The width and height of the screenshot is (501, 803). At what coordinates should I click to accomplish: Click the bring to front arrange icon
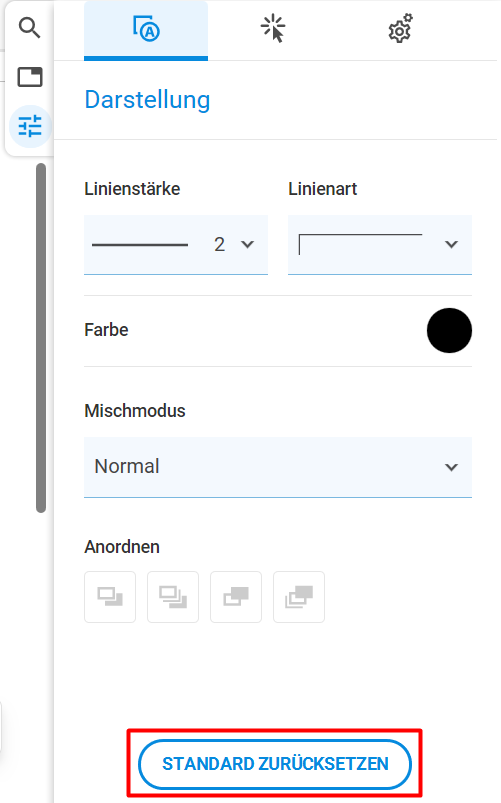point(299,597)
